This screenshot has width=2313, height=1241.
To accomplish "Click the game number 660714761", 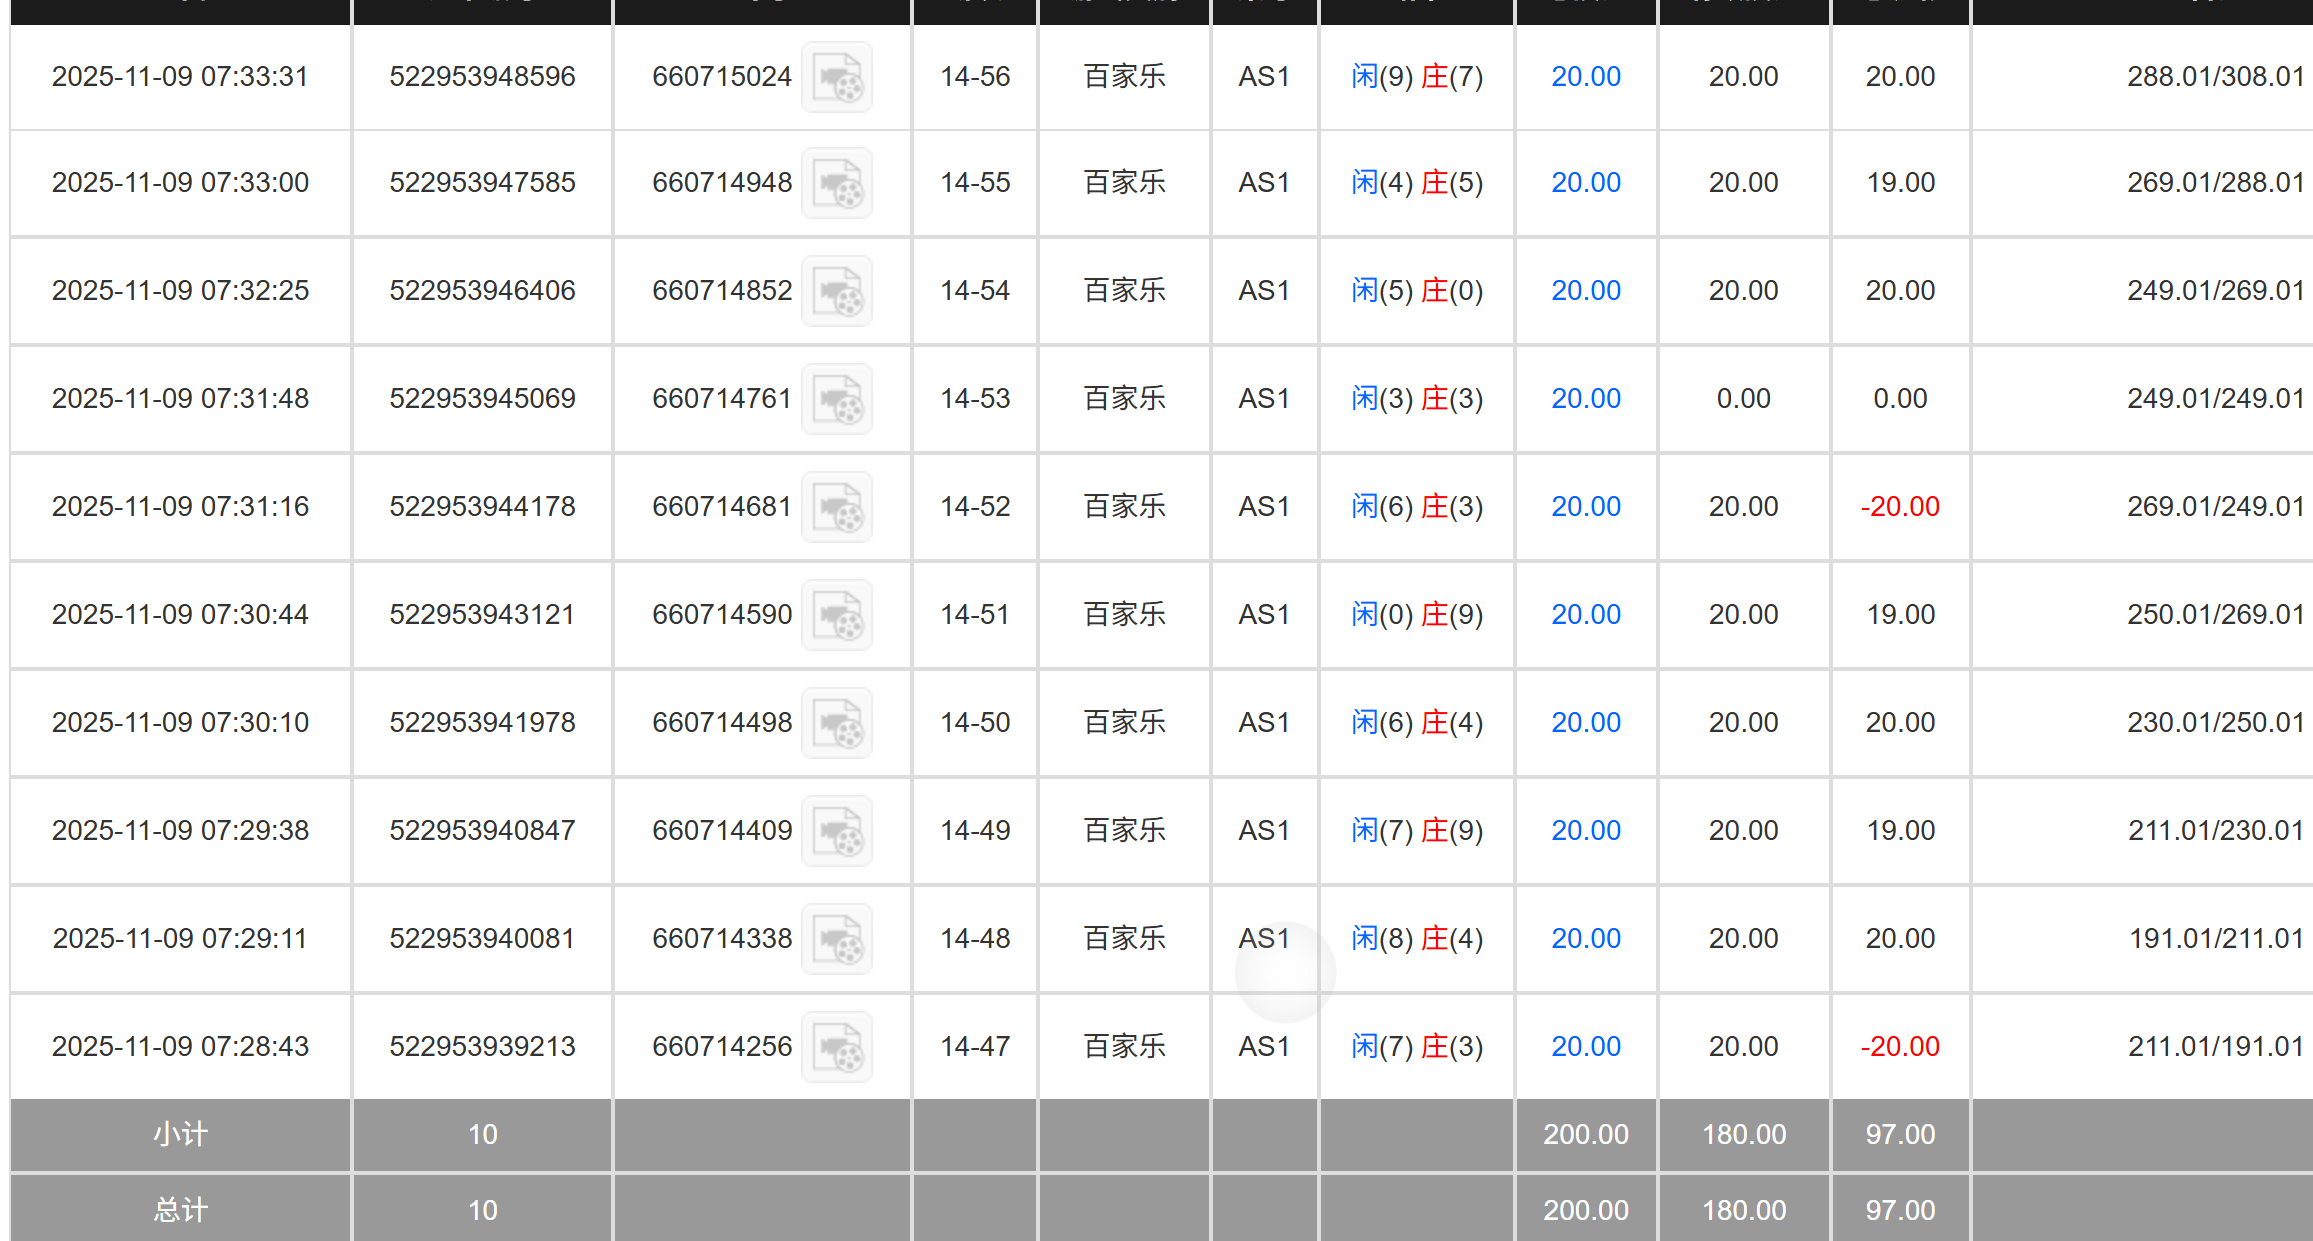I will tap(722, 399).
